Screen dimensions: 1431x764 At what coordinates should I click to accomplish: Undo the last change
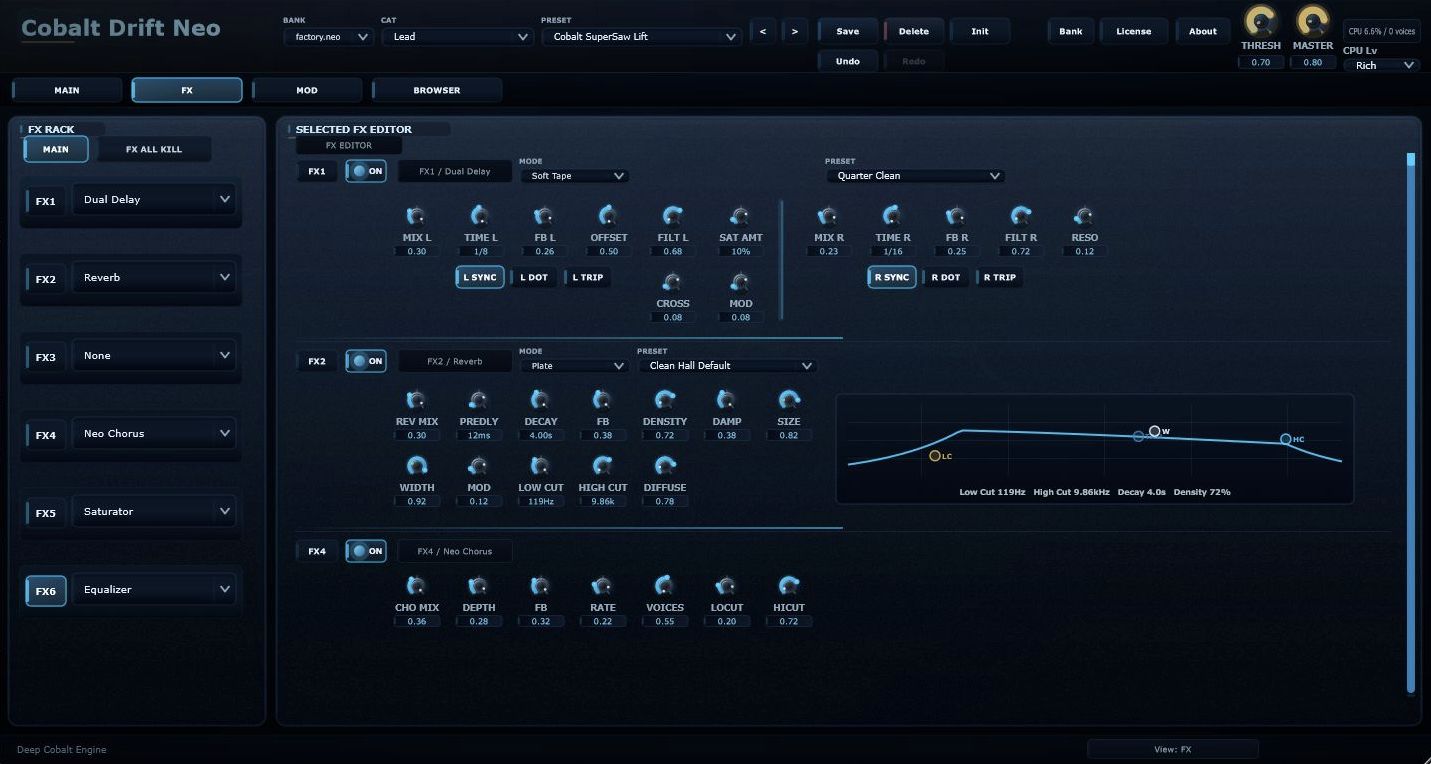click(847, 61)
